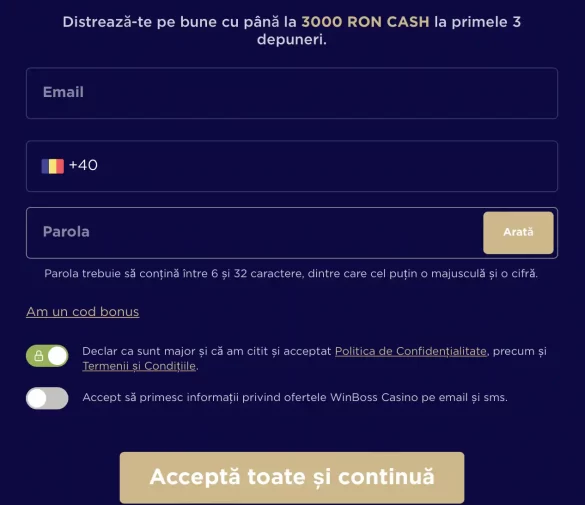Enable the WinBoss offers email and sms toggle
The image size is (585, 505).
coord(47,398)
